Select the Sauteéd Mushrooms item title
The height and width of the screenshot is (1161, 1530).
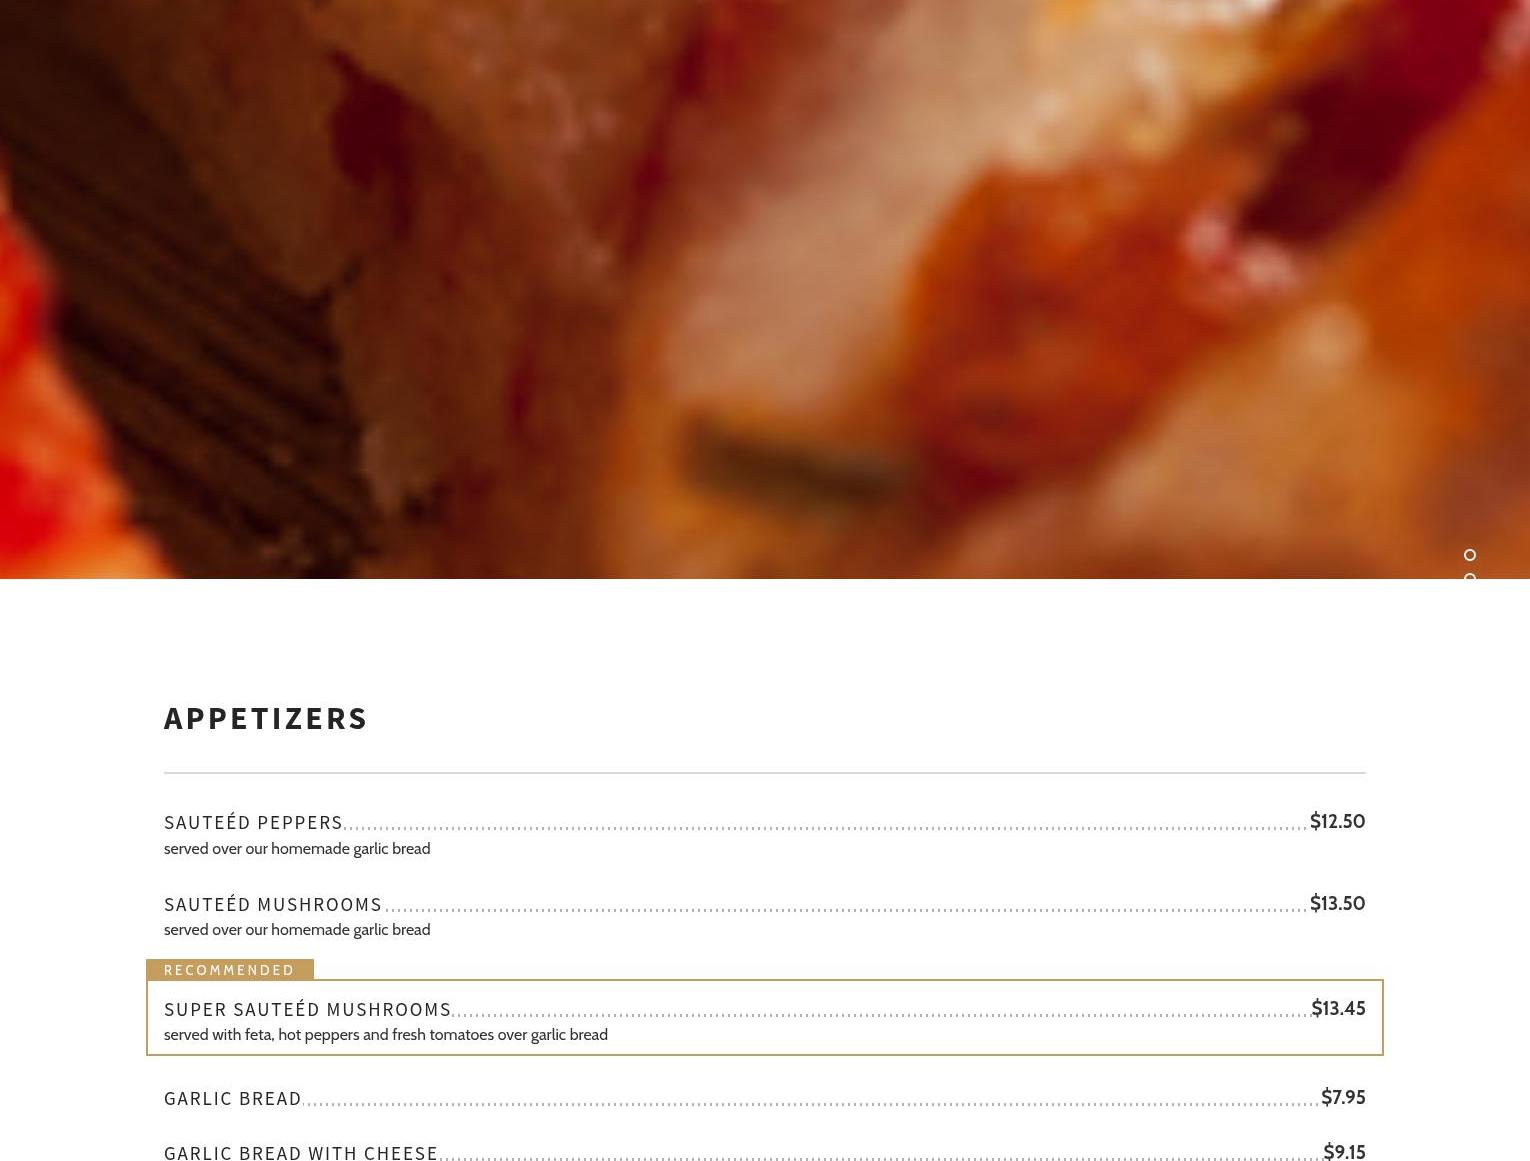tap(273, 904)
